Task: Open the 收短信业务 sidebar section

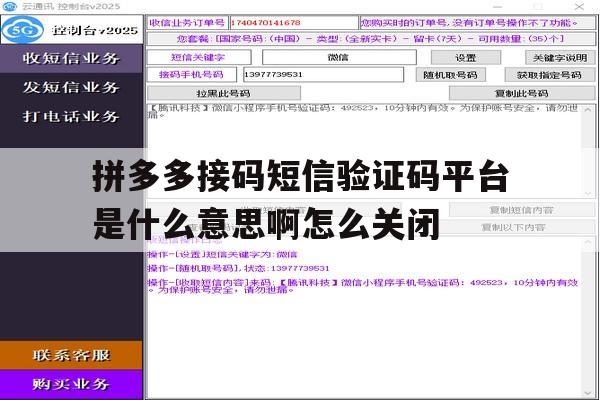Action: click(71, 59)
